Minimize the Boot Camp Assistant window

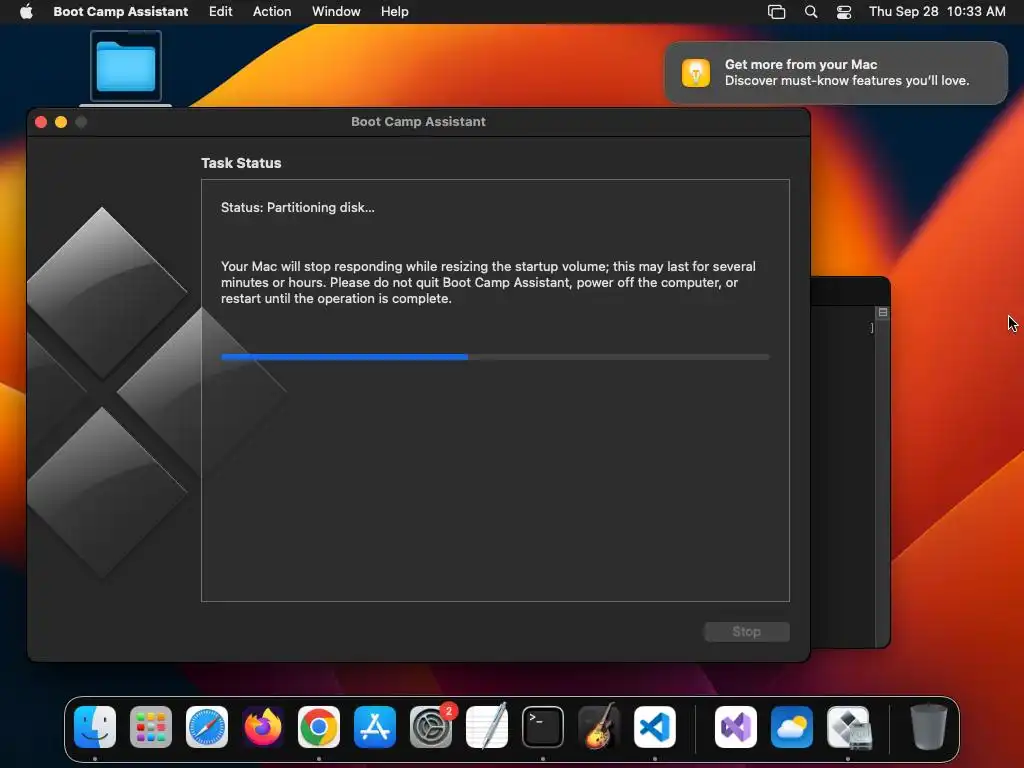coord(61,122)
